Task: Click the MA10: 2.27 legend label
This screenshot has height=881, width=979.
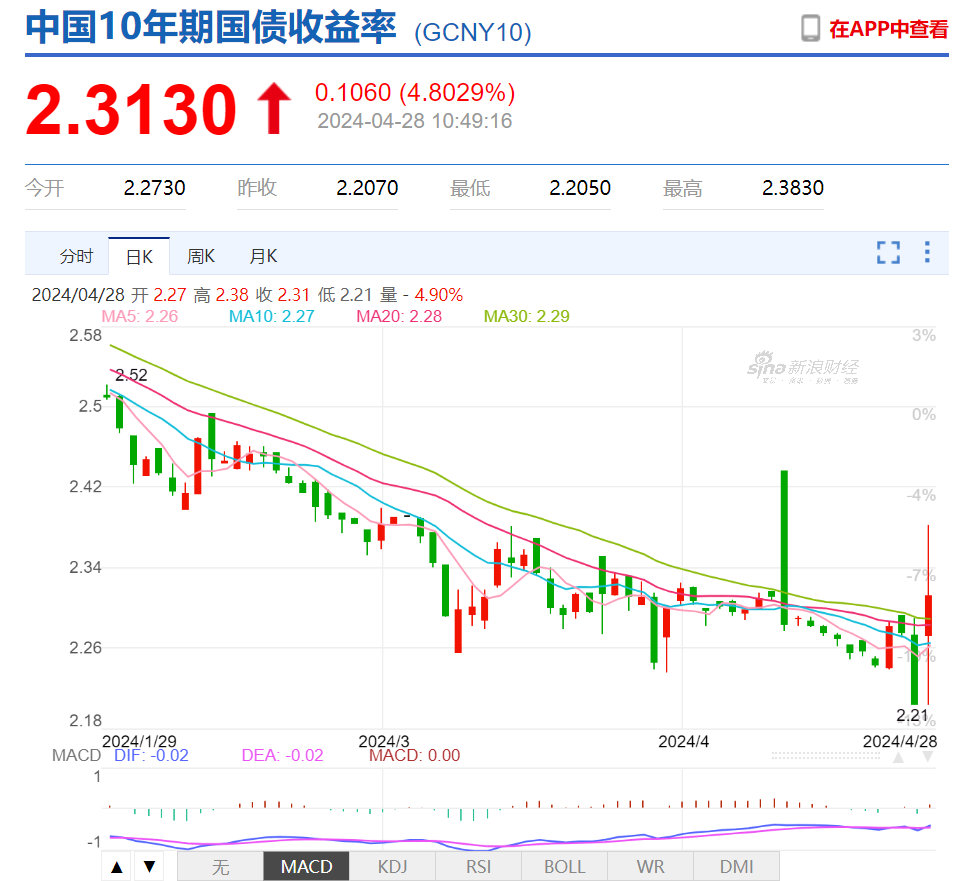Action: click(x=272, y=316)
